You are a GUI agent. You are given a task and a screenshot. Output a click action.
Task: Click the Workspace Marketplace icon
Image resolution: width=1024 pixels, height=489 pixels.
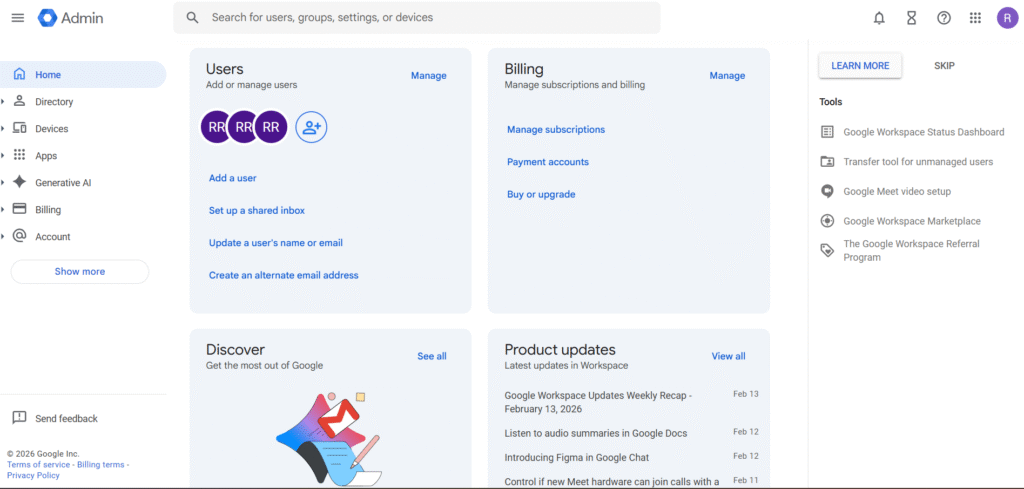pyautogui.click(x=827, y=221)
